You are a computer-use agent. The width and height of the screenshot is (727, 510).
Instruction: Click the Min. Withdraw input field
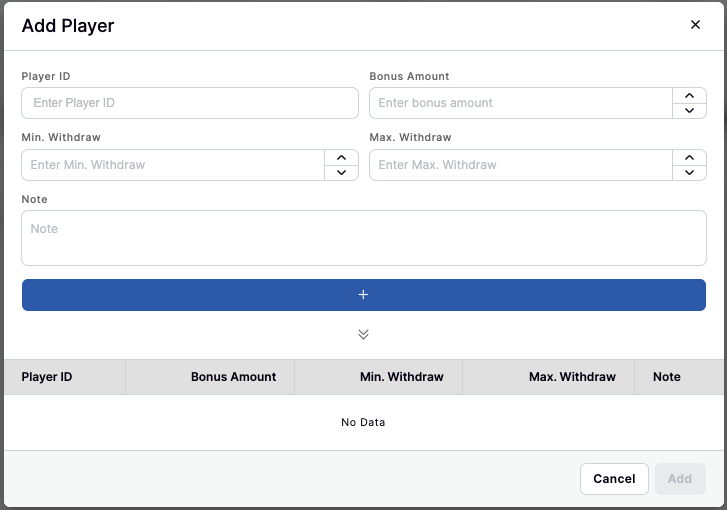[x=173, y=165]
